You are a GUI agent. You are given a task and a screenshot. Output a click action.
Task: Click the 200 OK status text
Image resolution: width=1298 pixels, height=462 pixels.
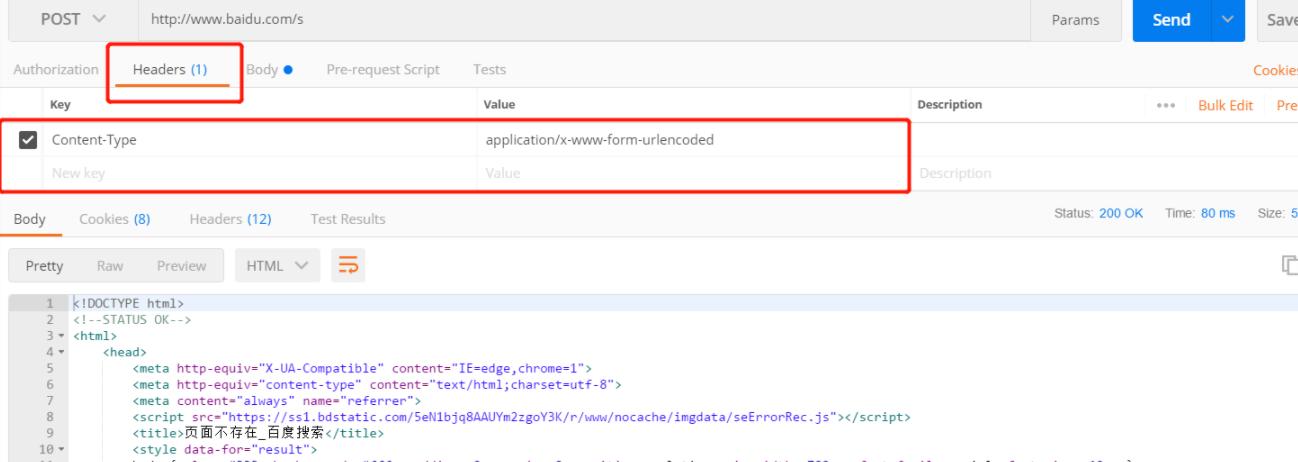click(x=1120, y=213)
